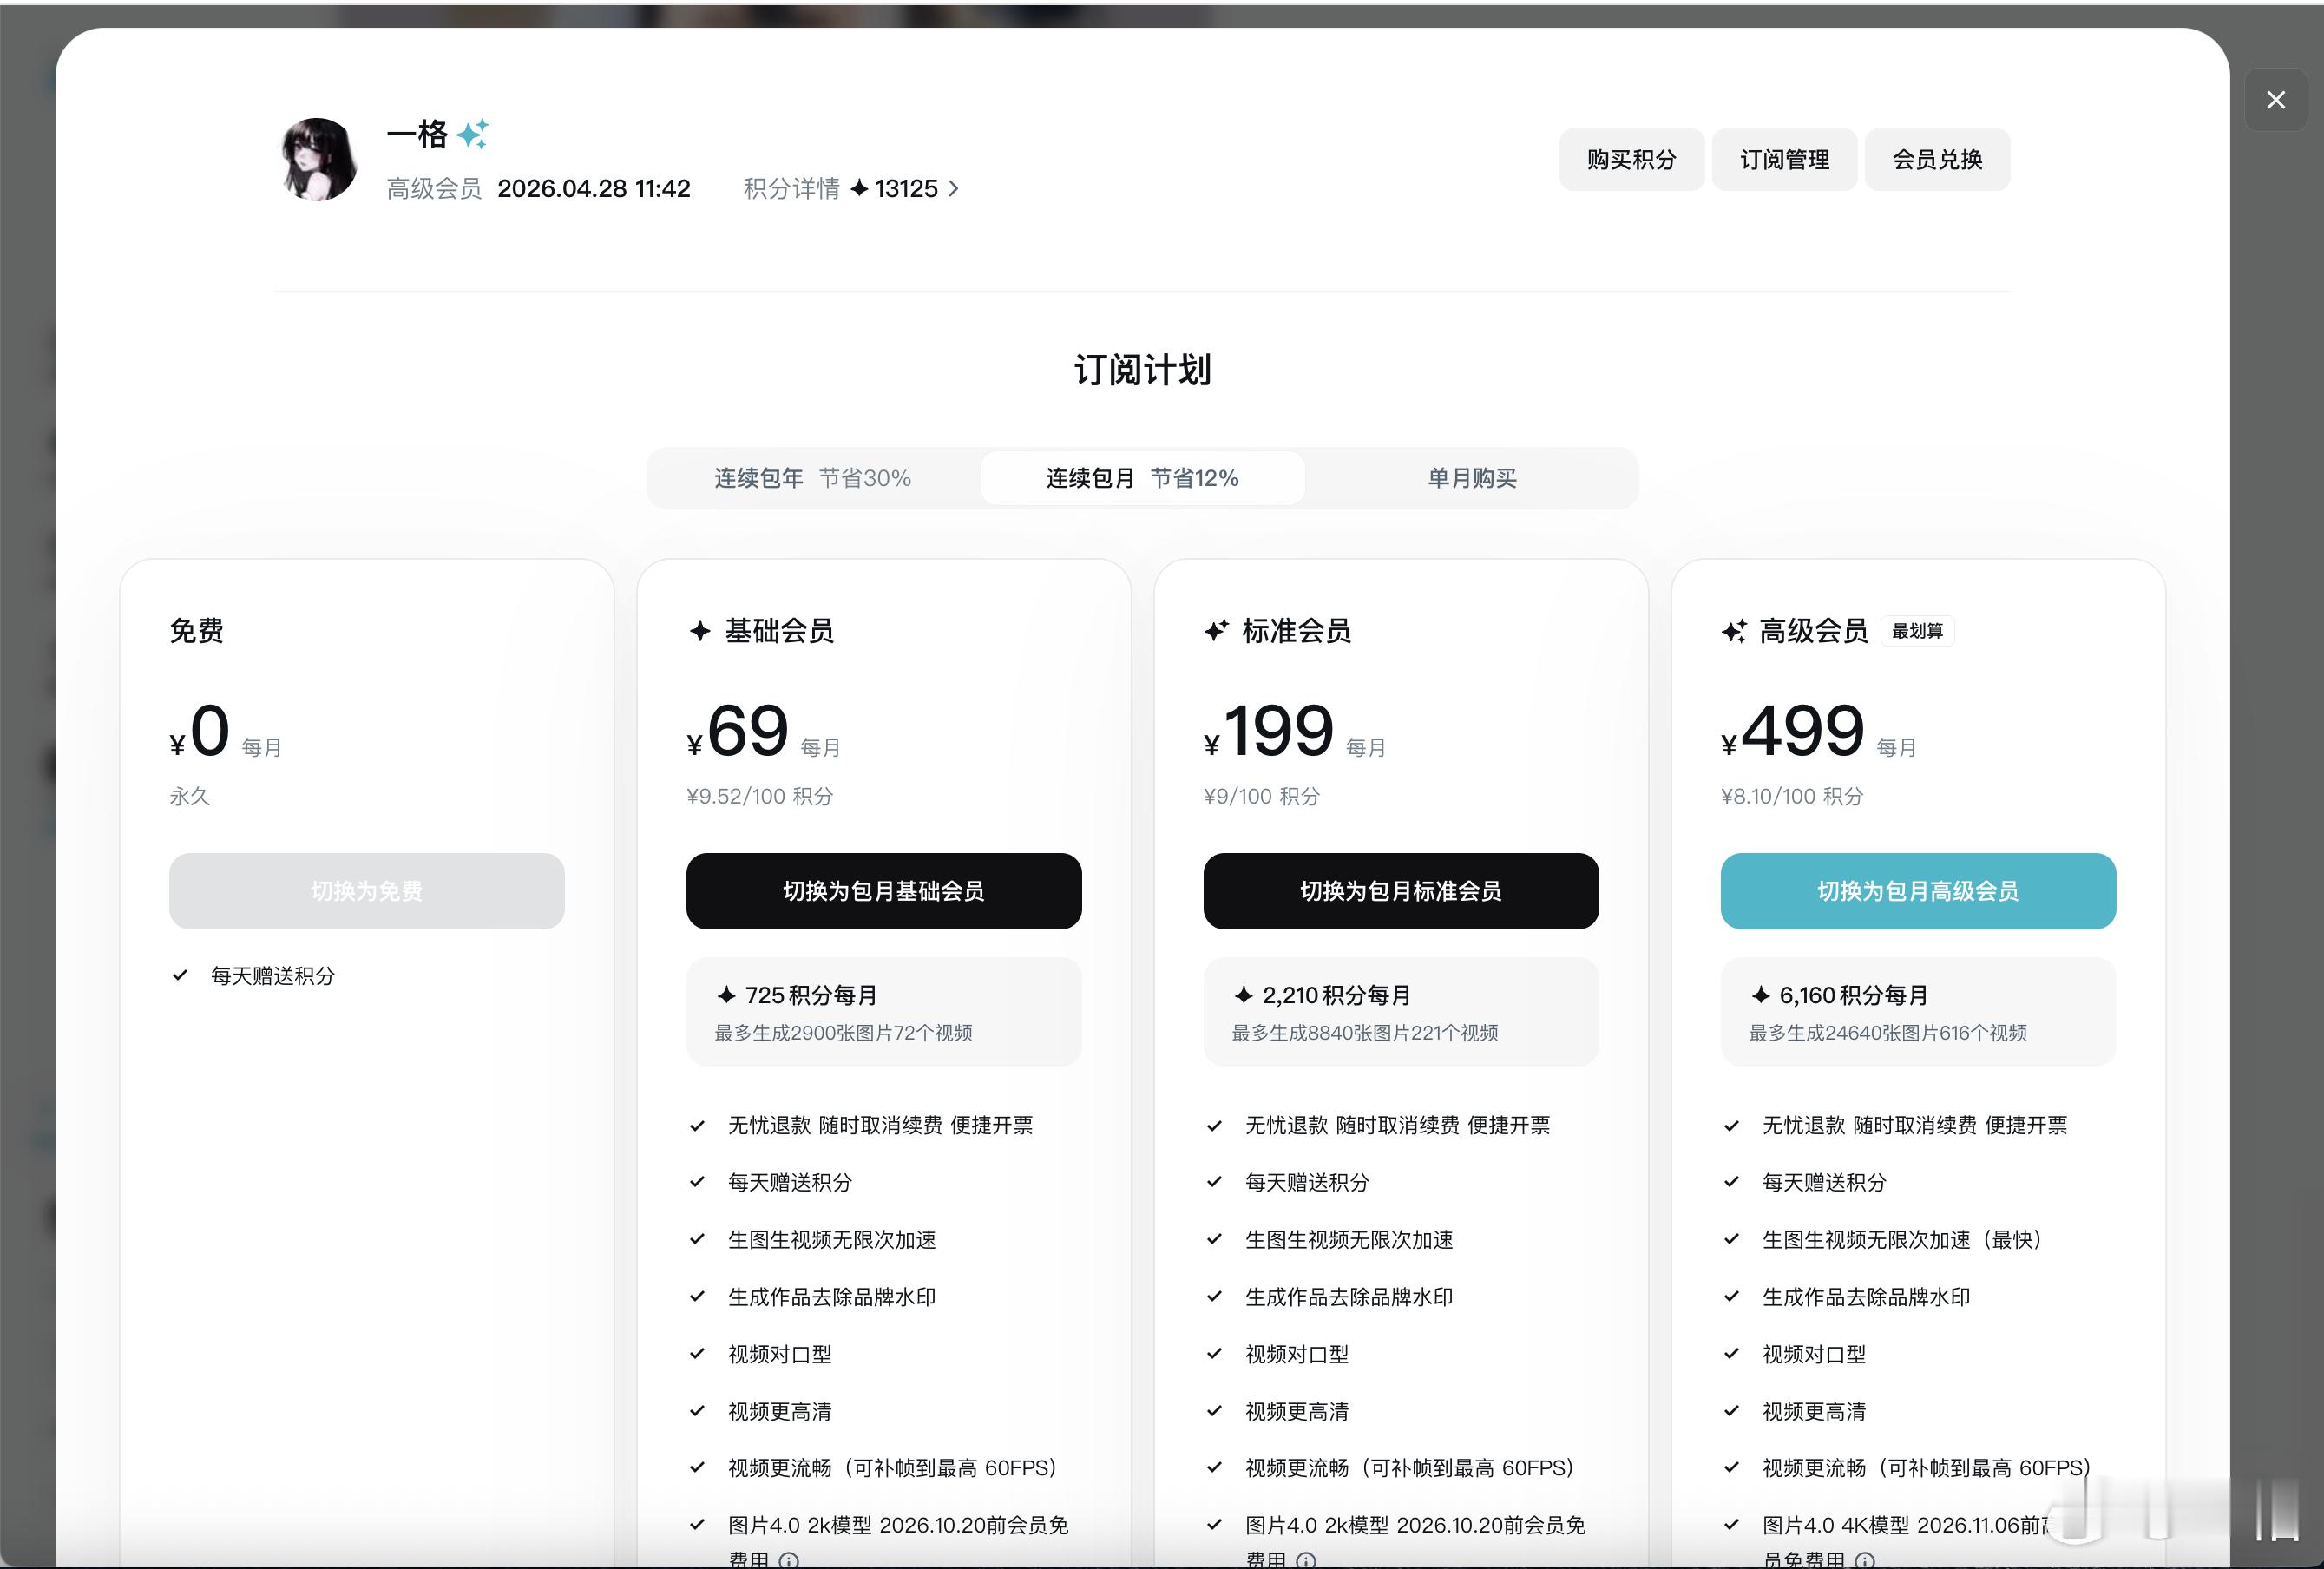Expand 积分详情 via its chevron arrow

coord(953,189)
